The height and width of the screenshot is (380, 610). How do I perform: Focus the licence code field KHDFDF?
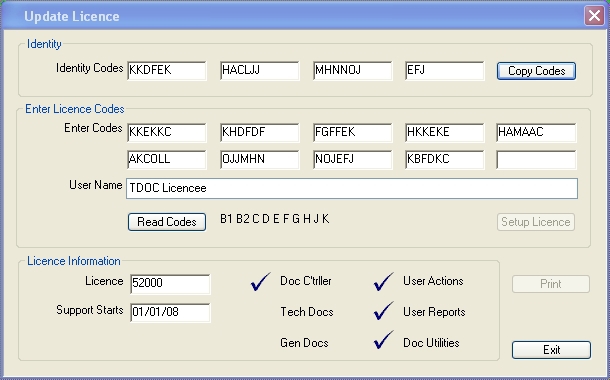pyautogui.click(x=259, y=132)
